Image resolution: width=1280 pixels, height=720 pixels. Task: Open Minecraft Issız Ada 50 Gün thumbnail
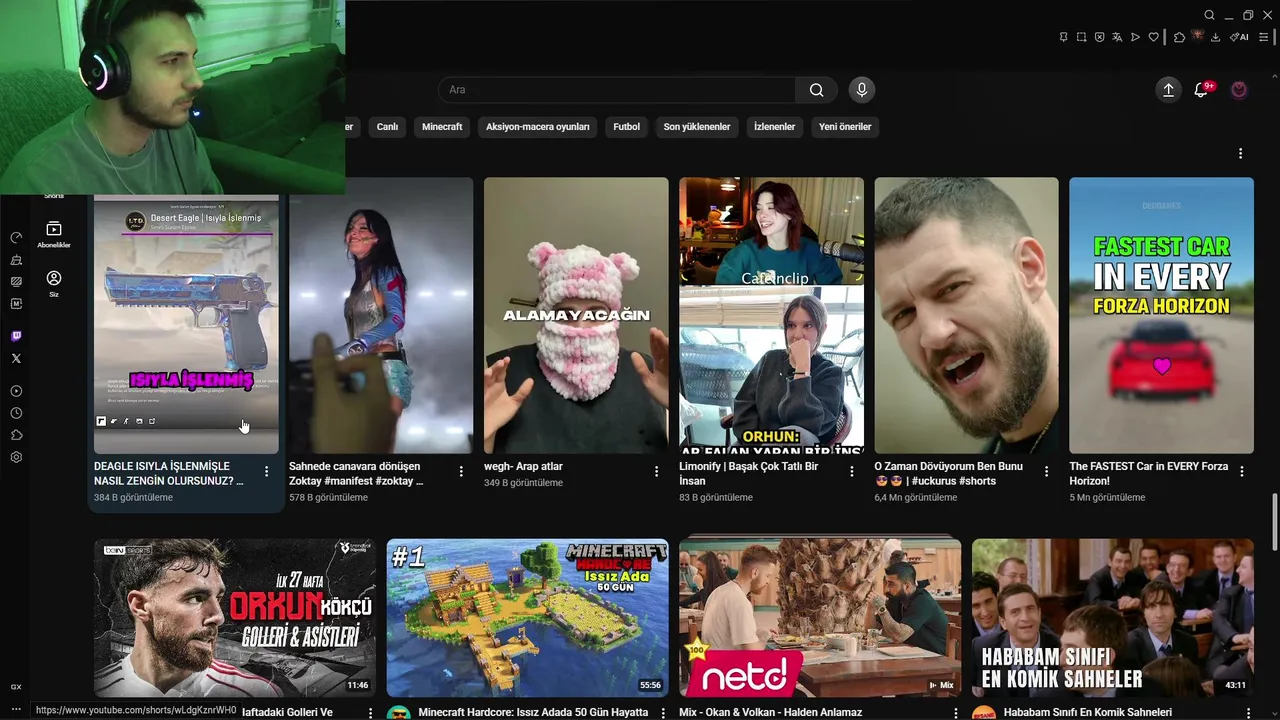pos(528,618)
